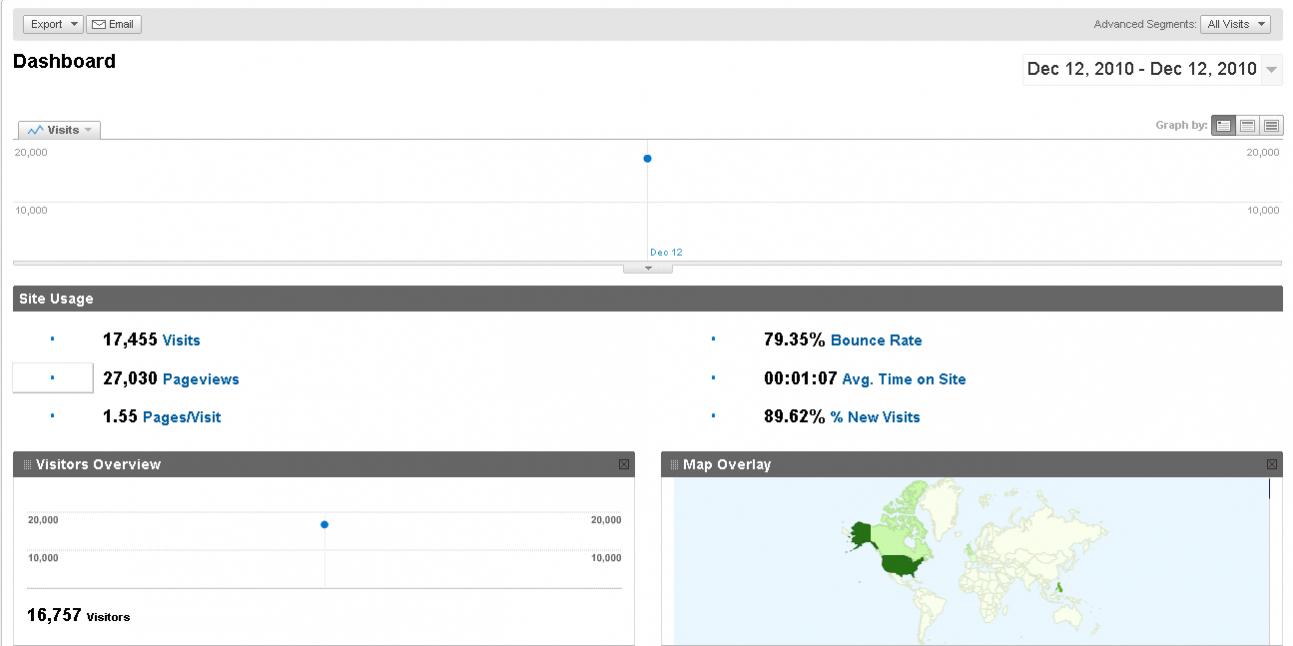
Task: Collapse the graph using the small arrow handle
Action: point(647,268)
